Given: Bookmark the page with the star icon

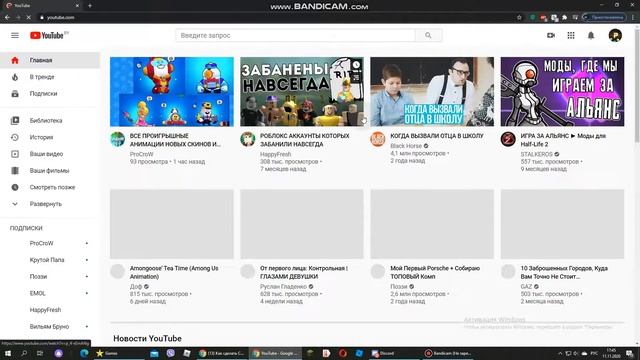Looking at the screenshot, I should (519, 17).
